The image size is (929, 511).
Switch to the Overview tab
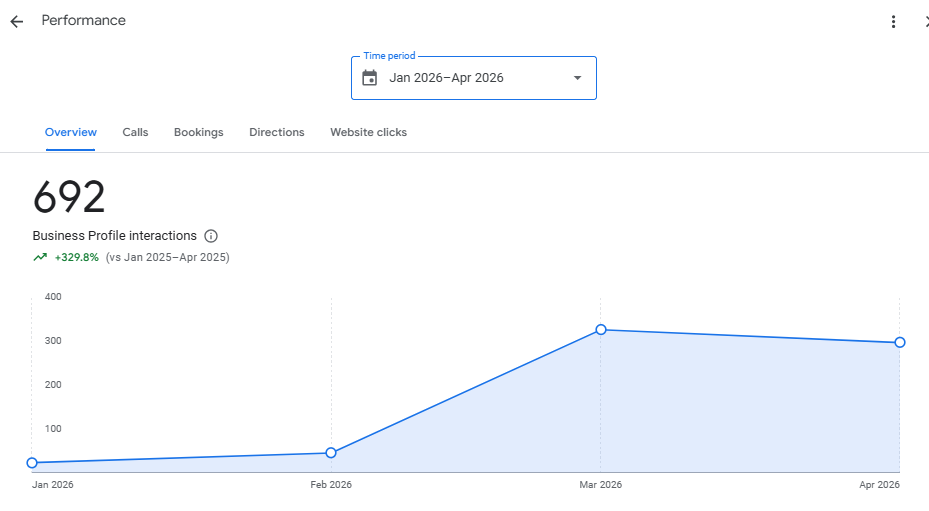[x=71, y=132]
